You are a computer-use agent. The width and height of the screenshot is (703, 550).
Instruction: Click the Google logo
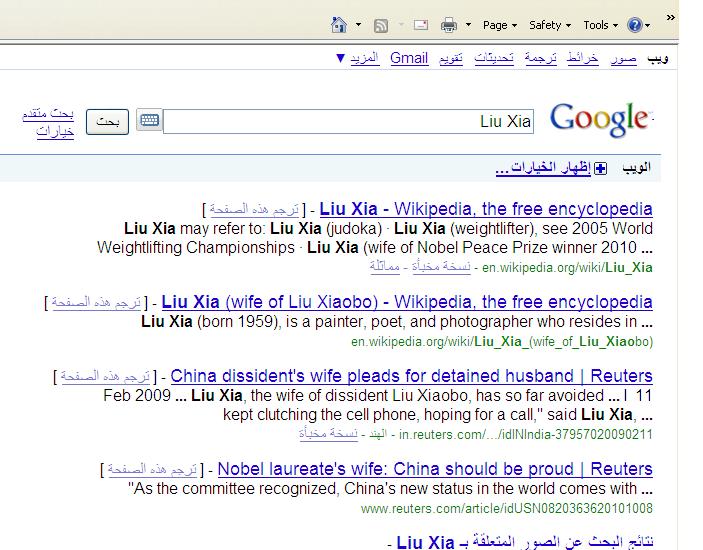[x=601, y=119]
